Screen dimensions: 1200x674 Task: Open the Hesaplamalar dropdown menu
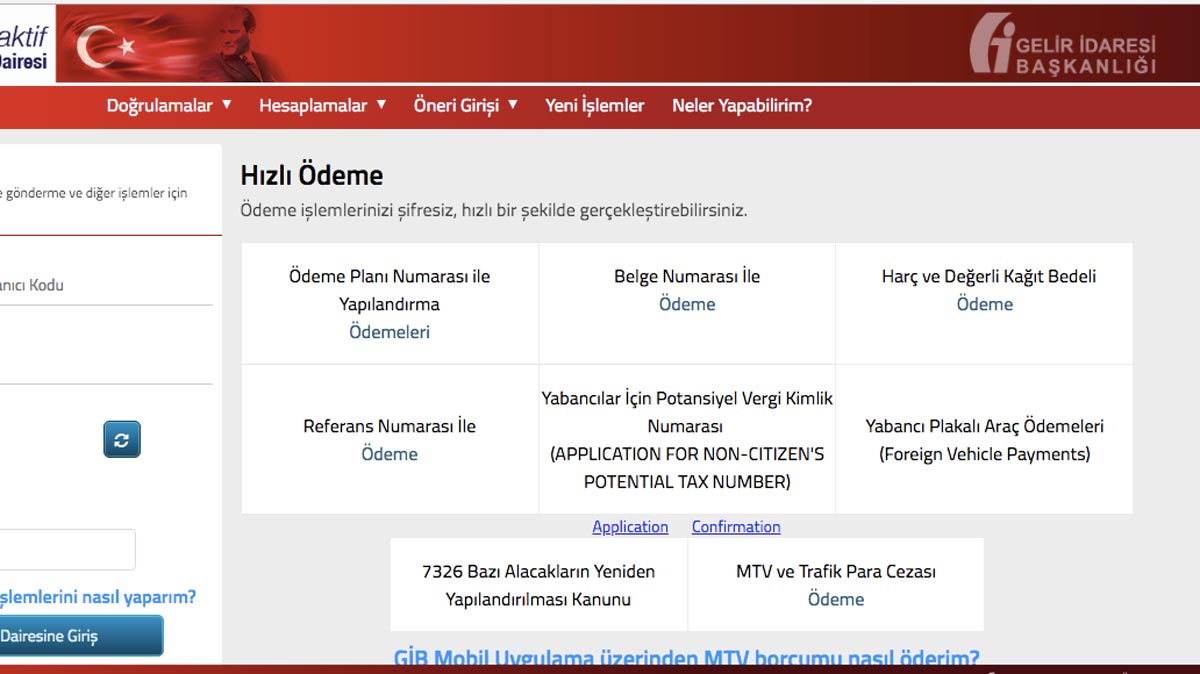click(x=322, y=105)
